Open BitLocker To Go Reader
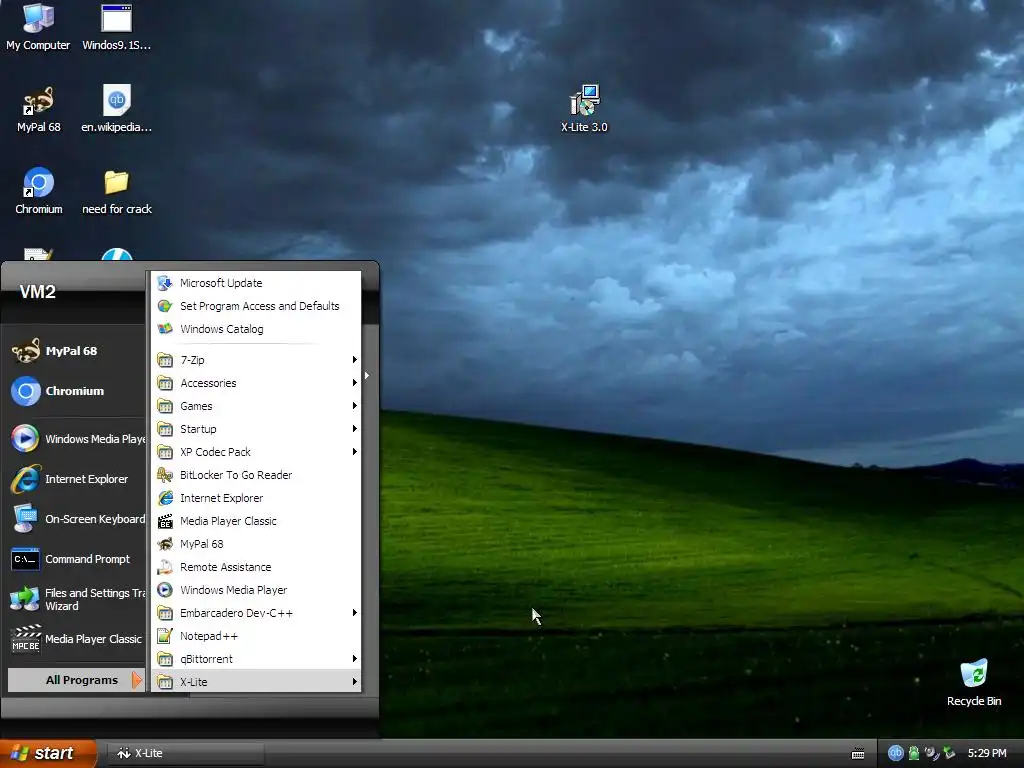Screen dimensions: 1024x768 click(256, 475)
